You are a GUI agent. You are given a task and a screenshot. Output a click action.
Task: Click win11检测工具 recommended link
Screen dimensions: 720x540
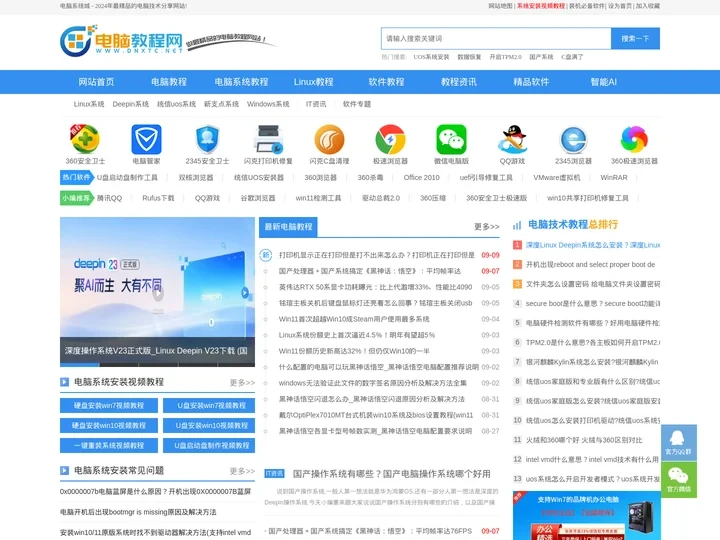[318, 198]
